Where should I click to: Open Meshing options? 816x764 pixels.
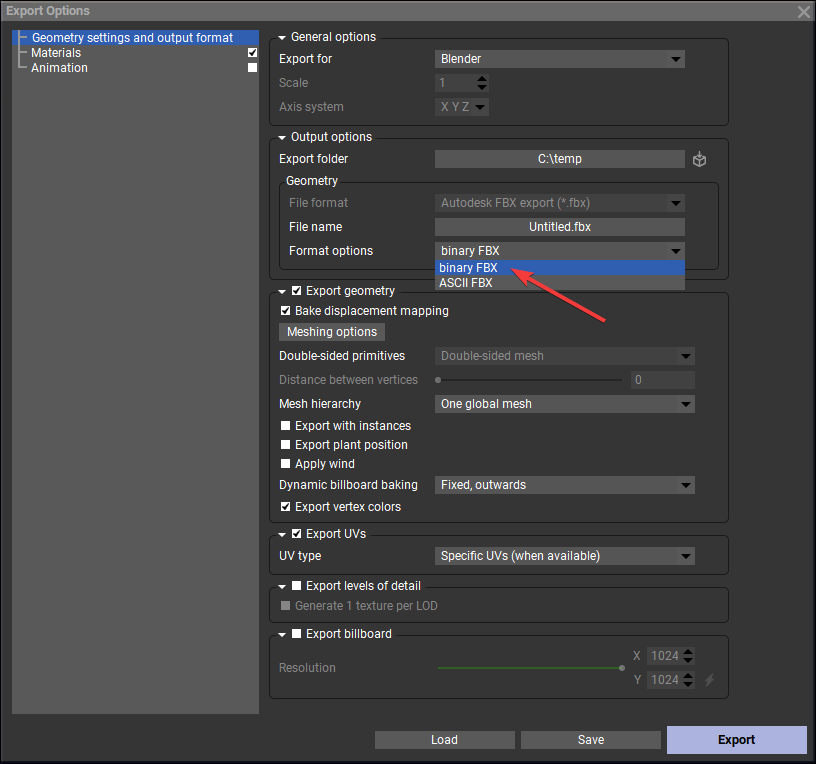[332, 332]
